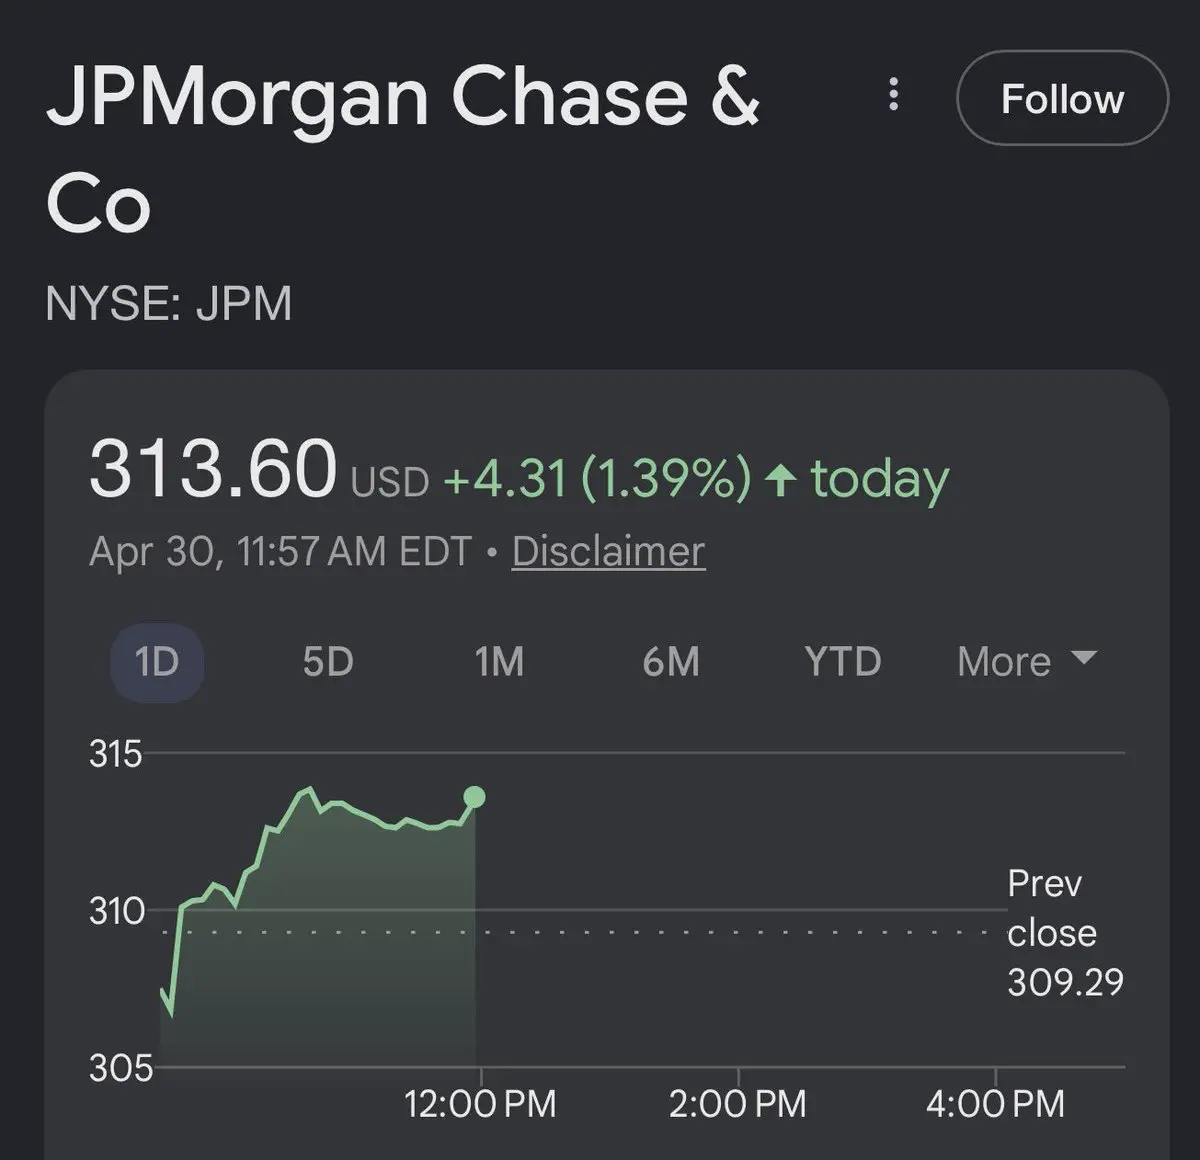The width and height of the screenshot is (1200, 1160).
Task: Select the YTD range tab
Action: [842, 662]
